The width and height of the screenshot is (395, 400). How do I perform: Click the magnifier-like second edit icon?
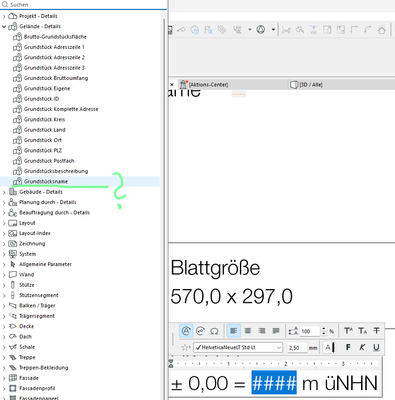click(300, 30)
